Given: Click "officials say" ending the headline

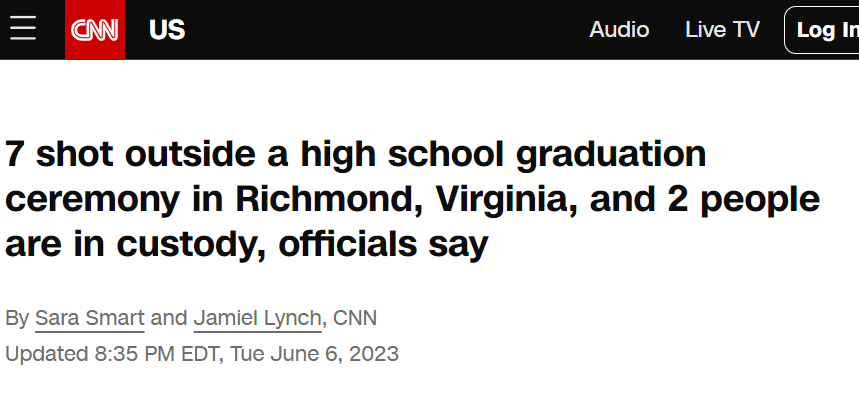Looking at the screenshot, I should 383,244.
